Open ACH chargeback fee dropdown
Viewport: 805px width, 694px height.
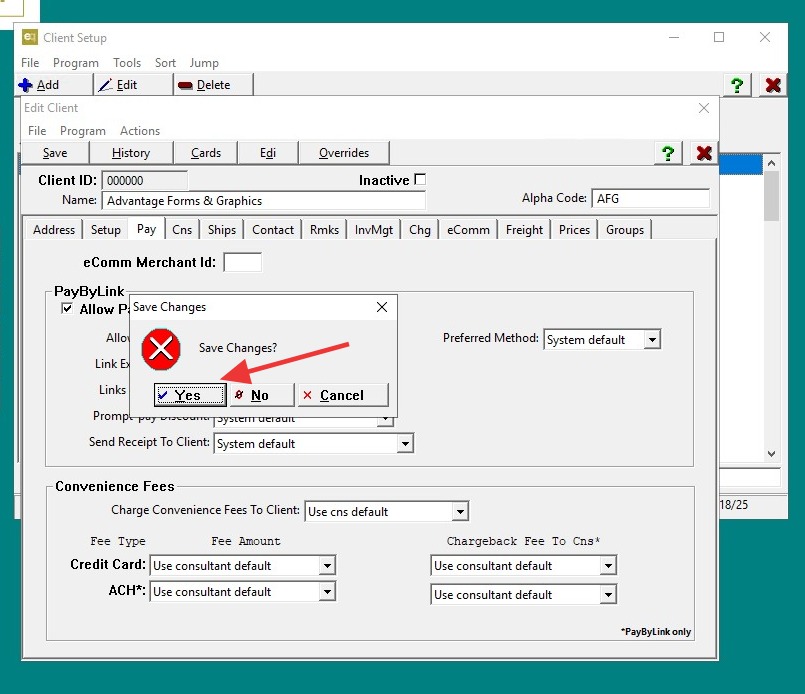pos(524,594)
